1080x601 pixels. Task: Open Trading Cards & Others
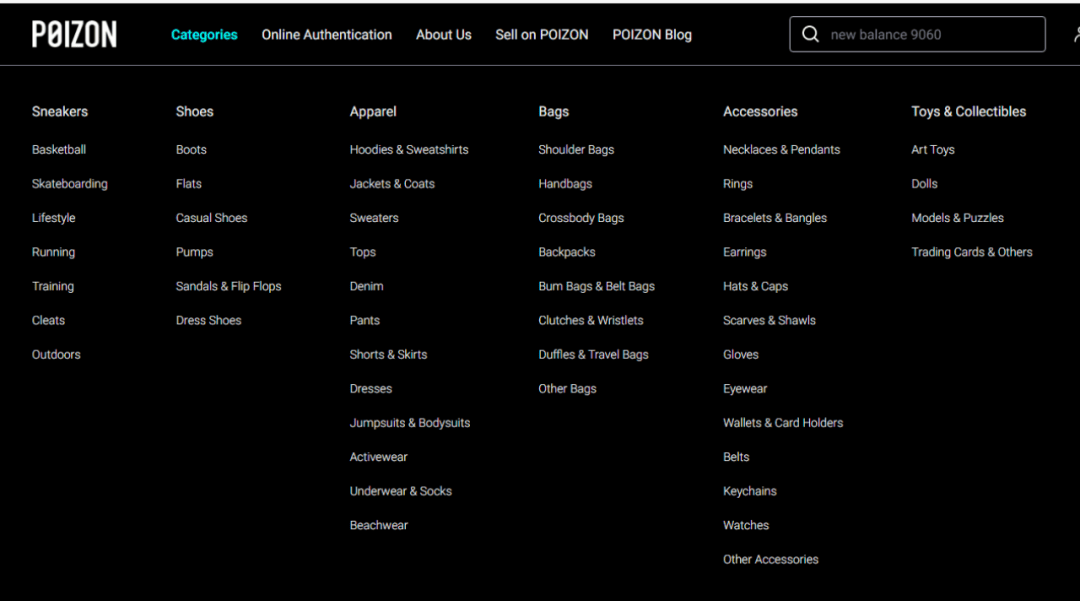coord(972,252)
